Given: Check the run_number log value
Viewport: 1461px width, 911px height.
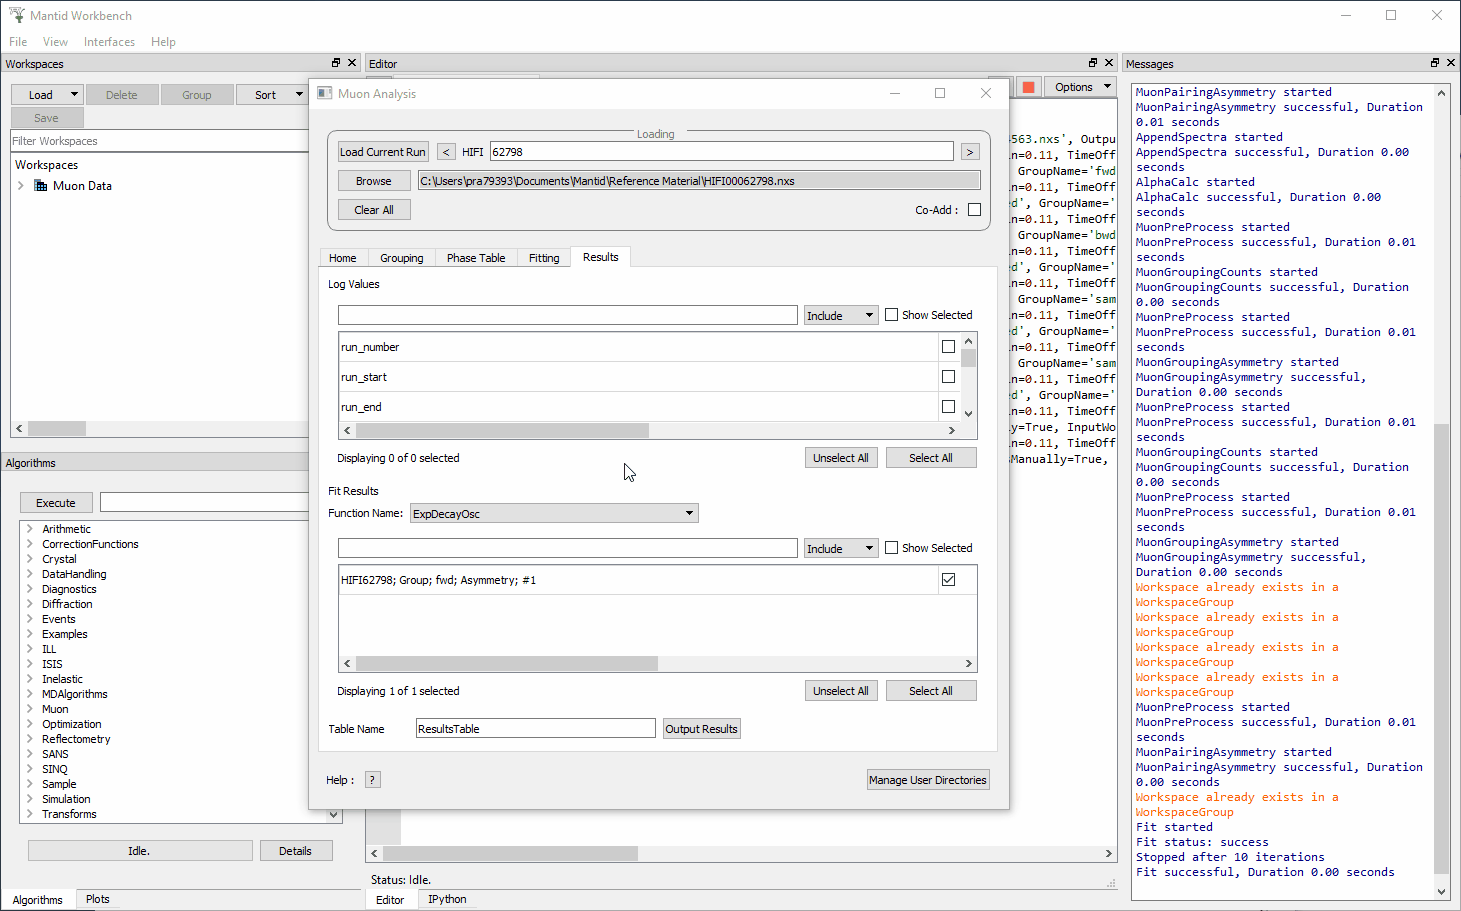Looking at the screenshot, I should (948, 345).
